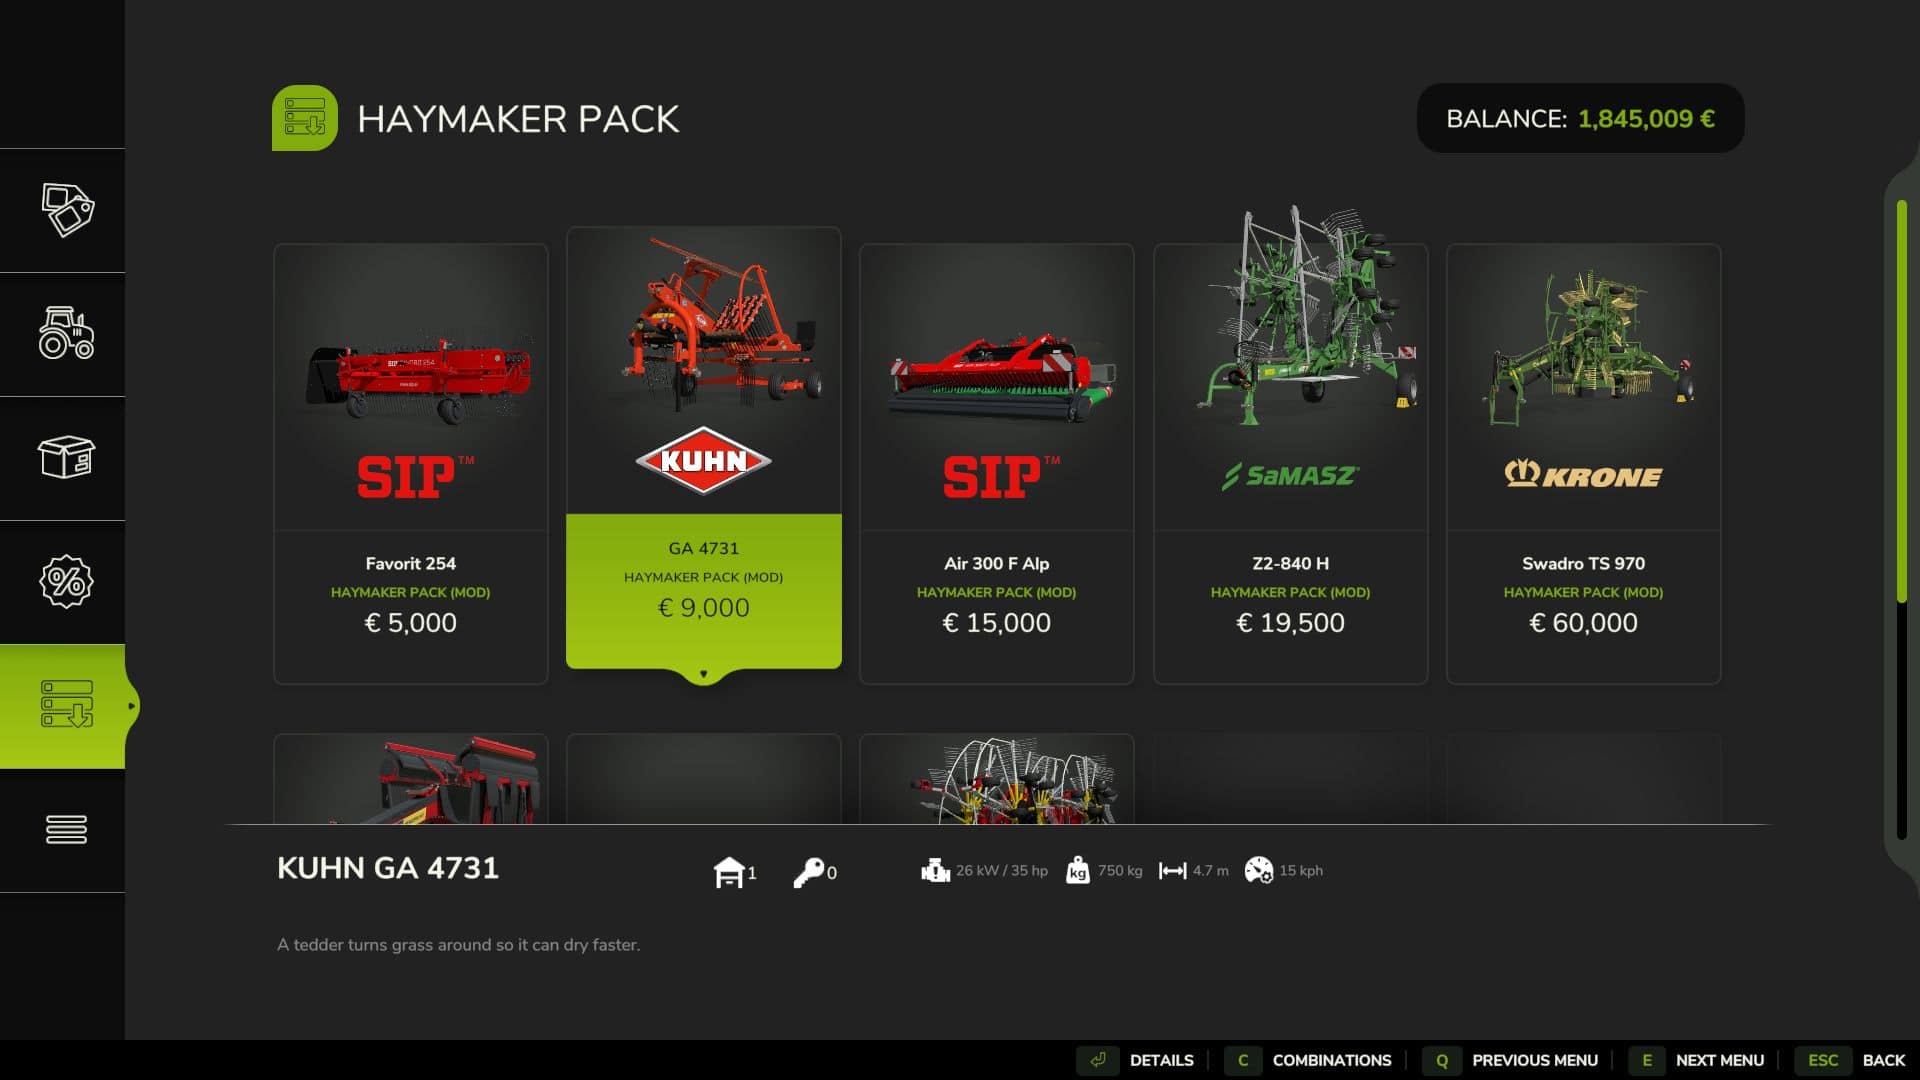Click the DETAILS button
Image resolution: width=1920 pixels, height=1080 pixels.
tap(1136, 1060)
